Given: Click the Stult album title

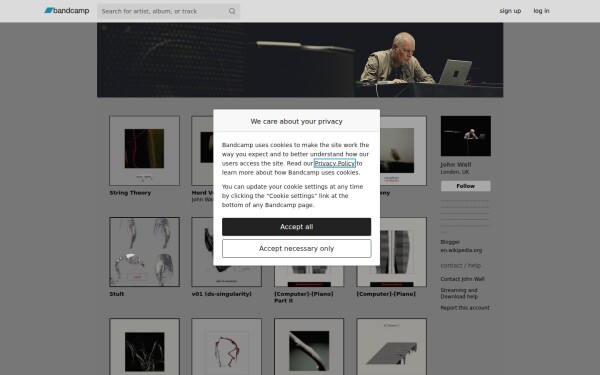Looking at the screenshot, I should (x=117, y=294).
